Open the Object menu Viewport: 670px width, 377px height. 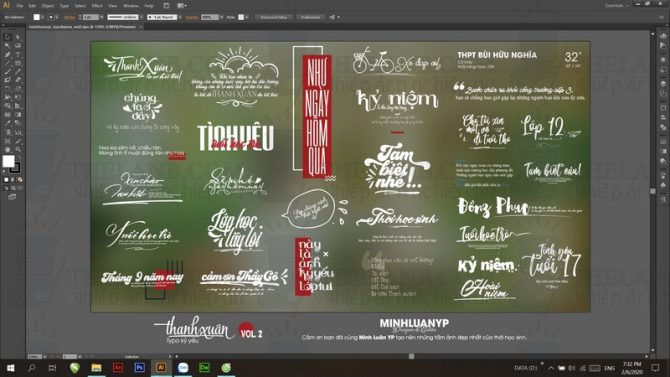click(x=48, y=6)
